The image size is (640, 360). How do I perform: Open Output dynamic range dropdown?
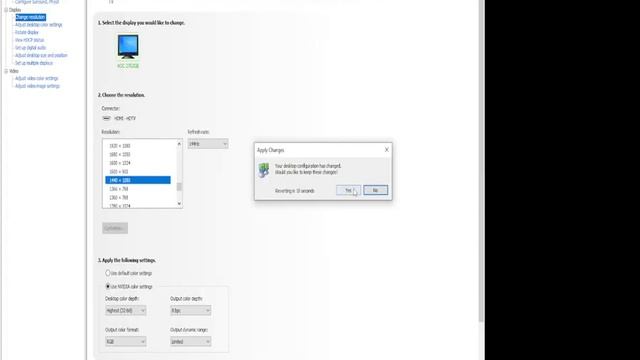[191, 341]
